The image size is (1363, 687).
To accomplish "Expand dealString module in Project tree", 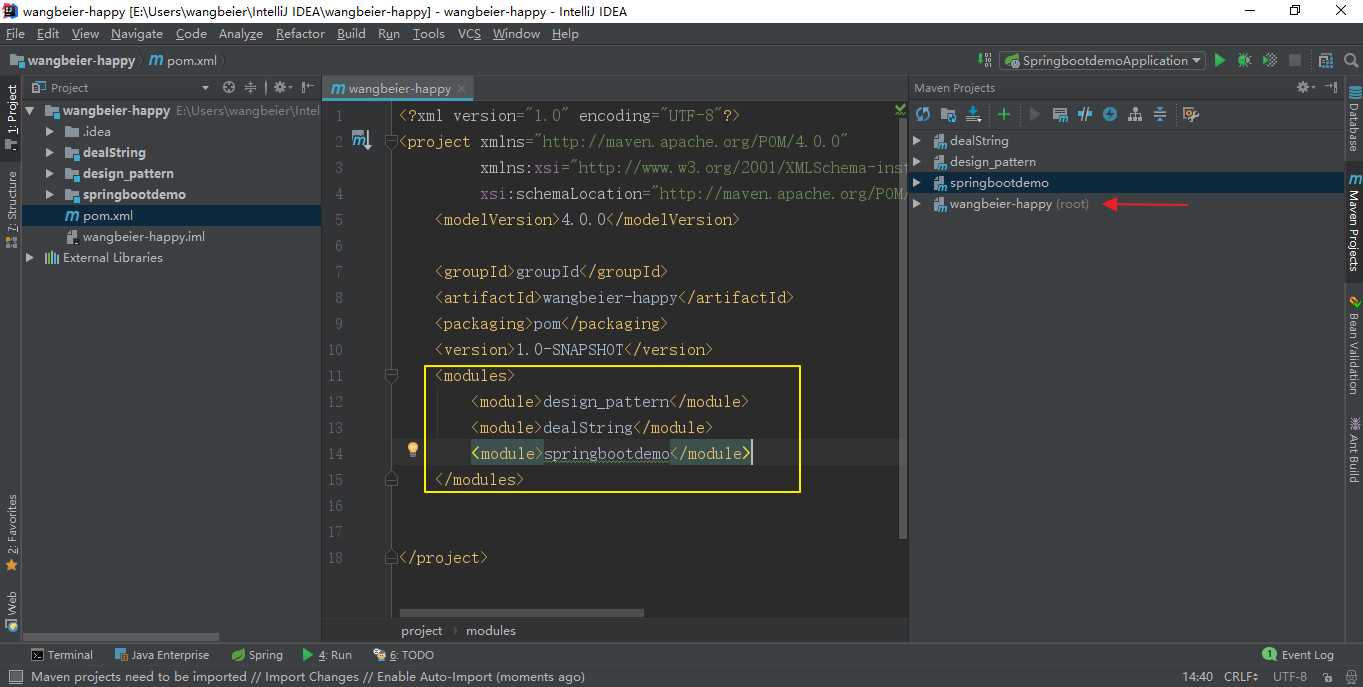I will click(x=50, y=153).
